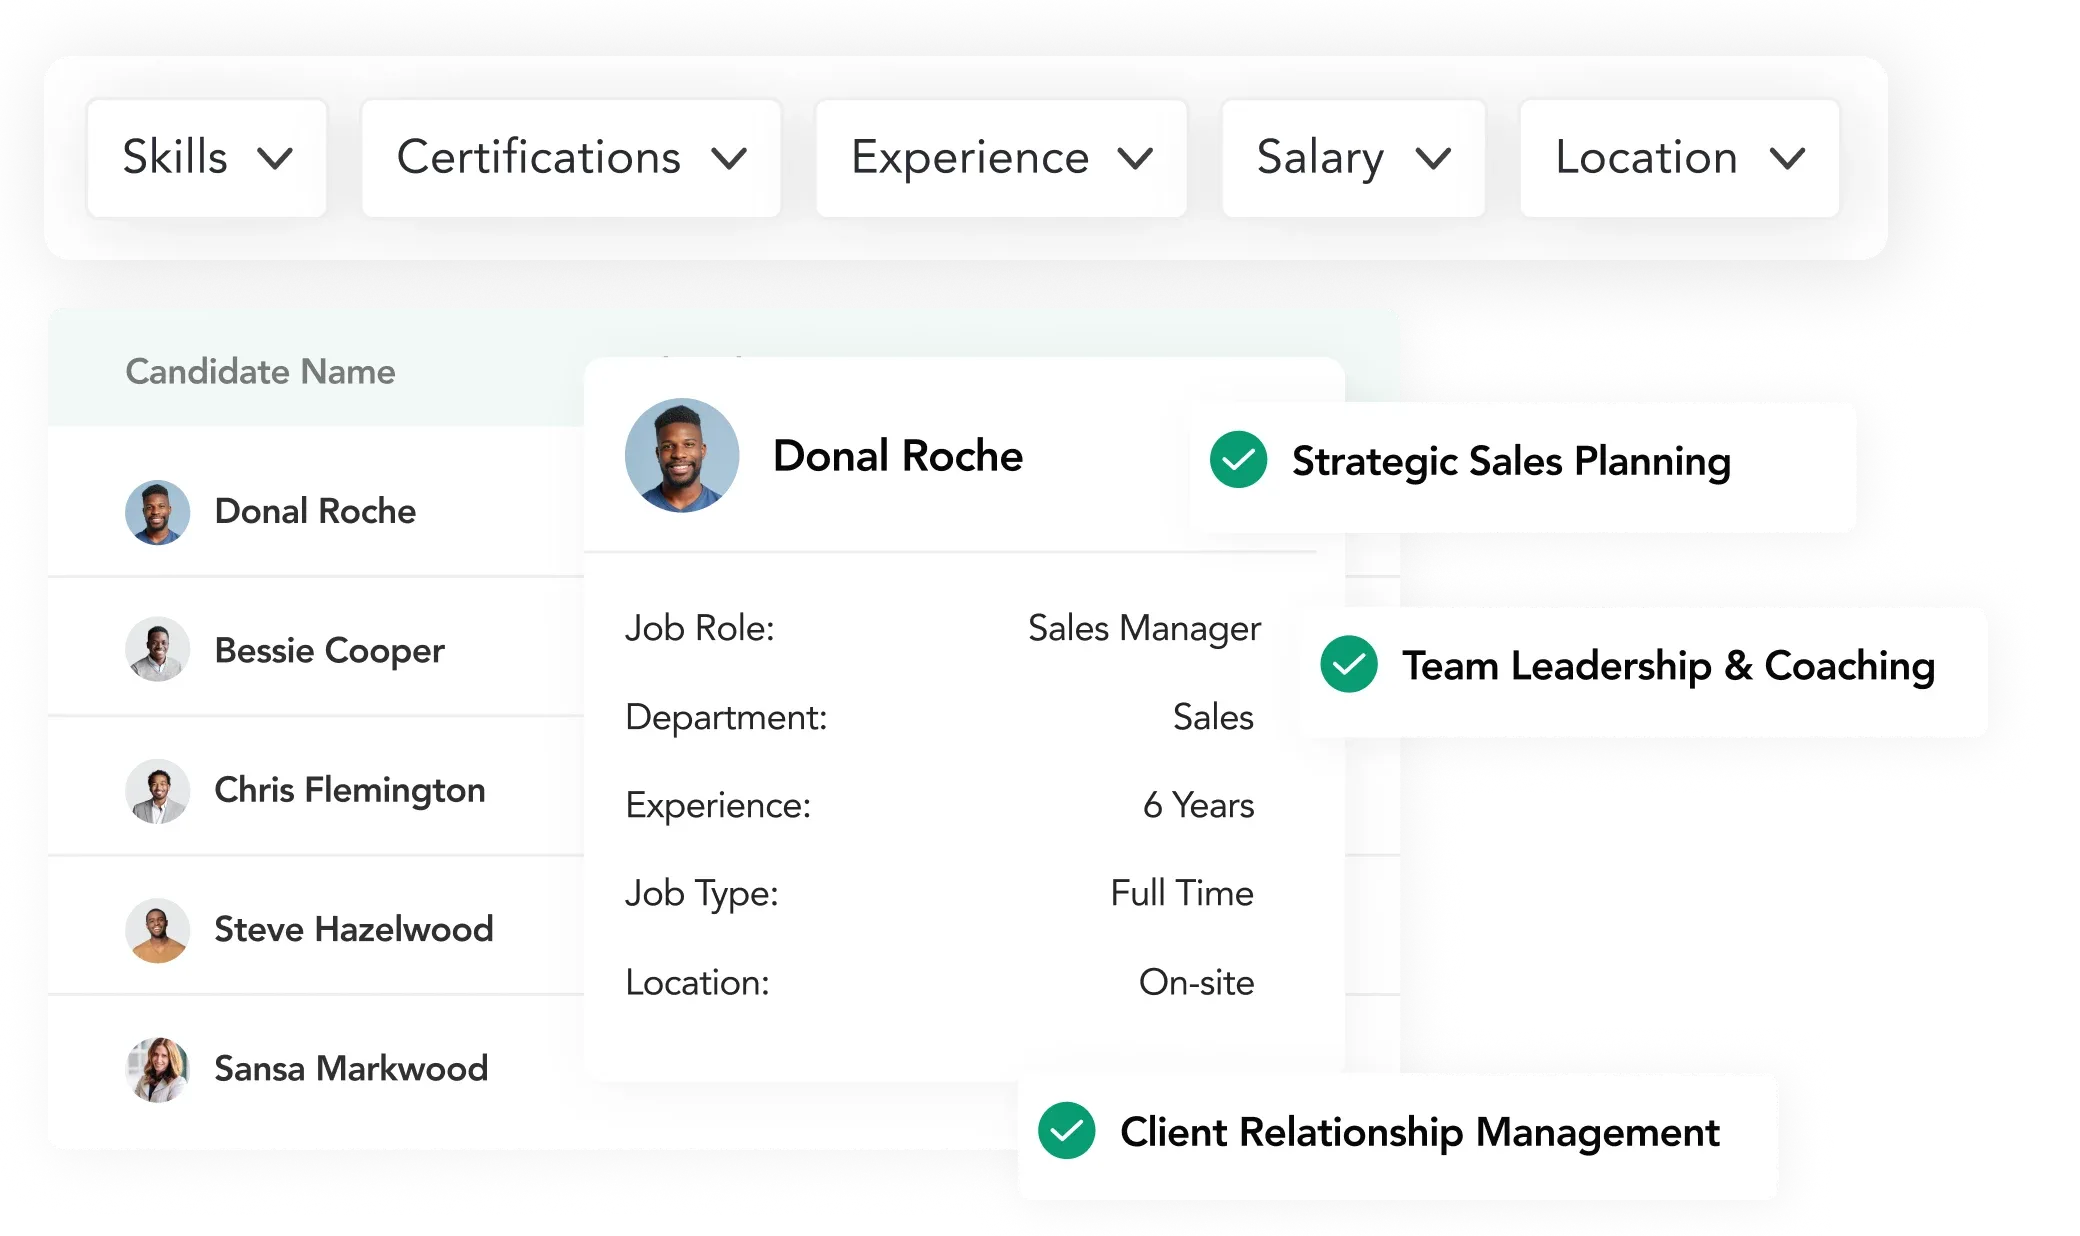Click Bessie Cooper's avatar photo
This screenshot has height=1236, width=2080.
[x=157, y=650]
